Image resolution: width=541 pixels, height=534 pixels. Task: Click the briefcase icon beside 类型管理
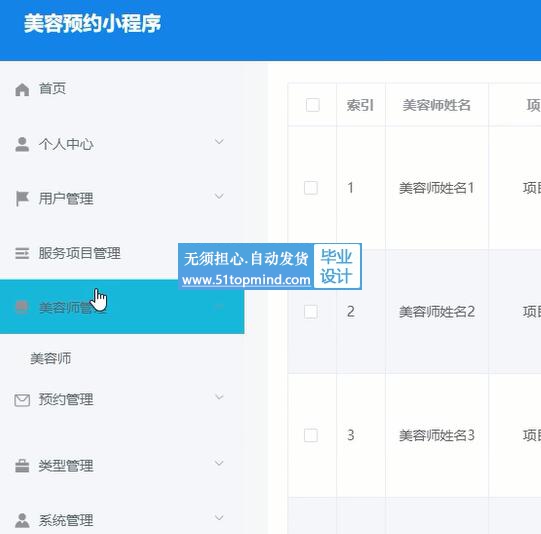tap(22, 466)
